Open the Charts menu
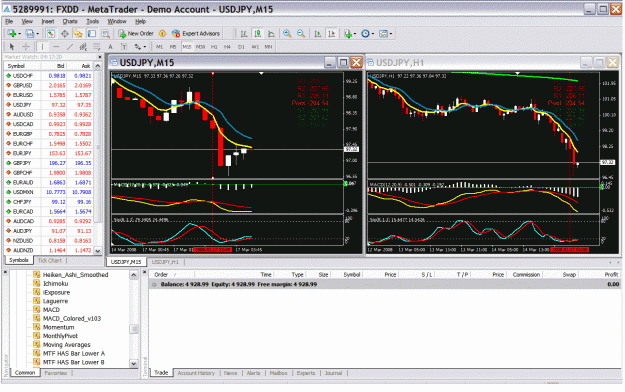Image resolution: width=625 pixels, height=392 pixels. click(70, 22)
